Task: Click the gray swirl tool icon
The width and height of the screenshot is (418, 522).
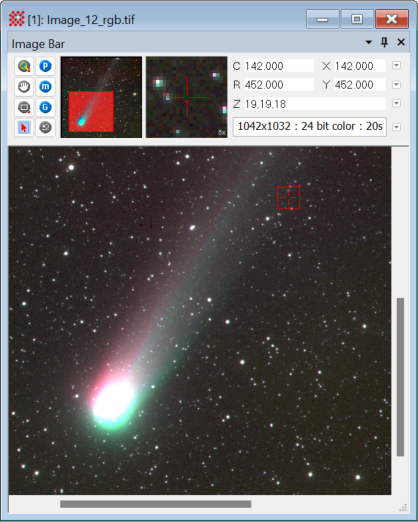Action: click(x=45, y=127)
